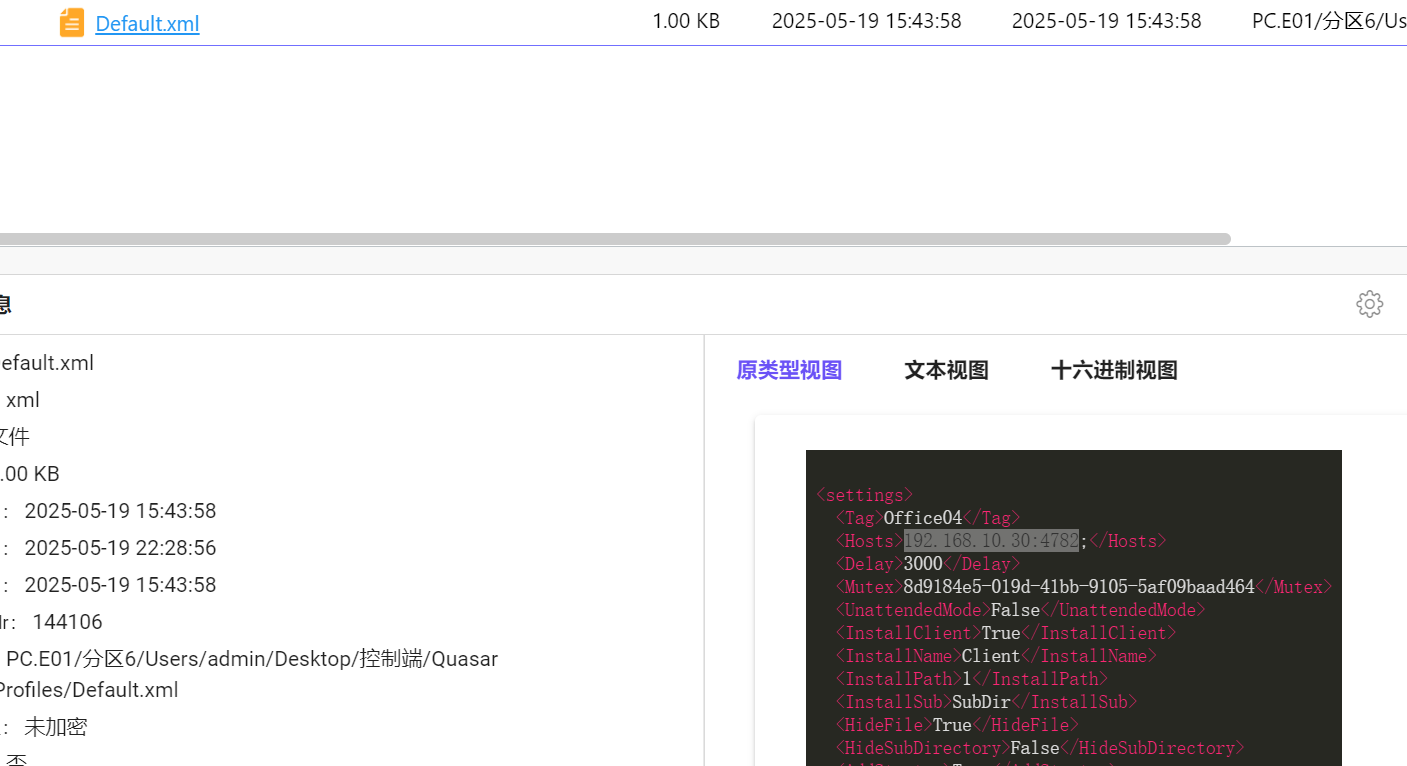The height and width of the screenshot is (766, 1407).
Task: Click the Delay value 3000
Action: tap(923, 564)
